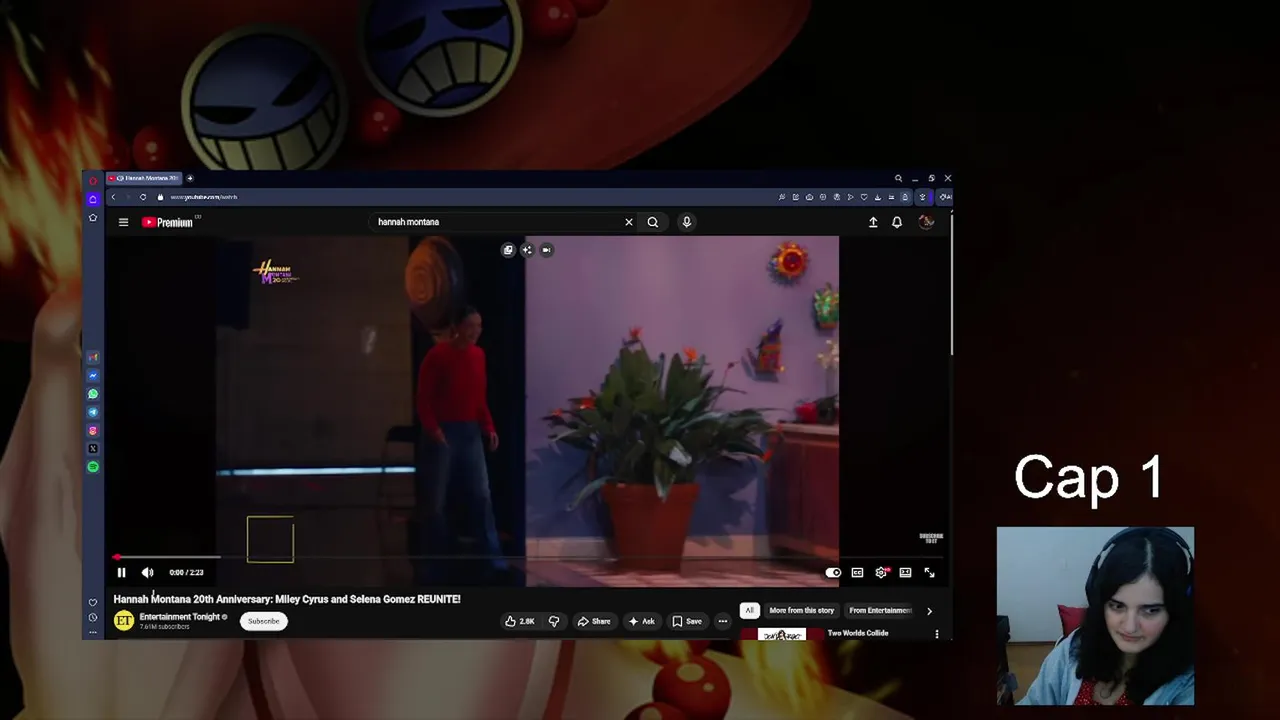Open history clock in browser sidebar

tap(93, 617)
